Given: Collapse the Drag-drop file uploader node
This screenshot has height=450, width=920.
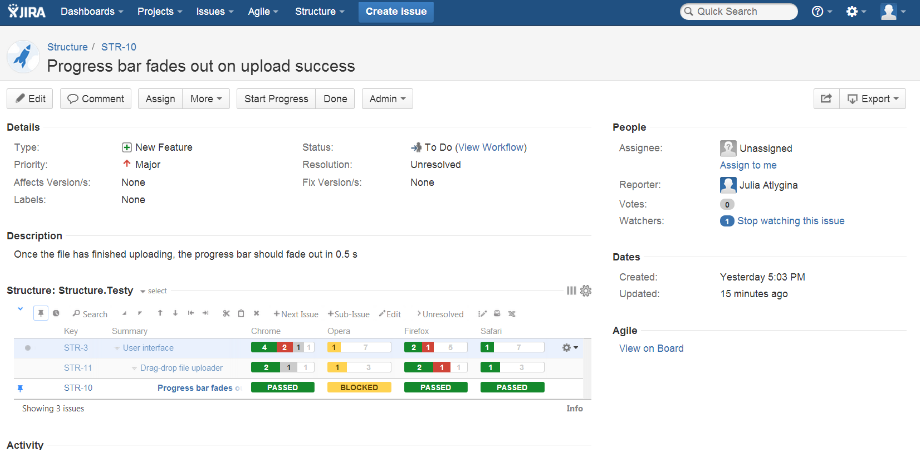Looking at the screenshot, I should (134, 368).
